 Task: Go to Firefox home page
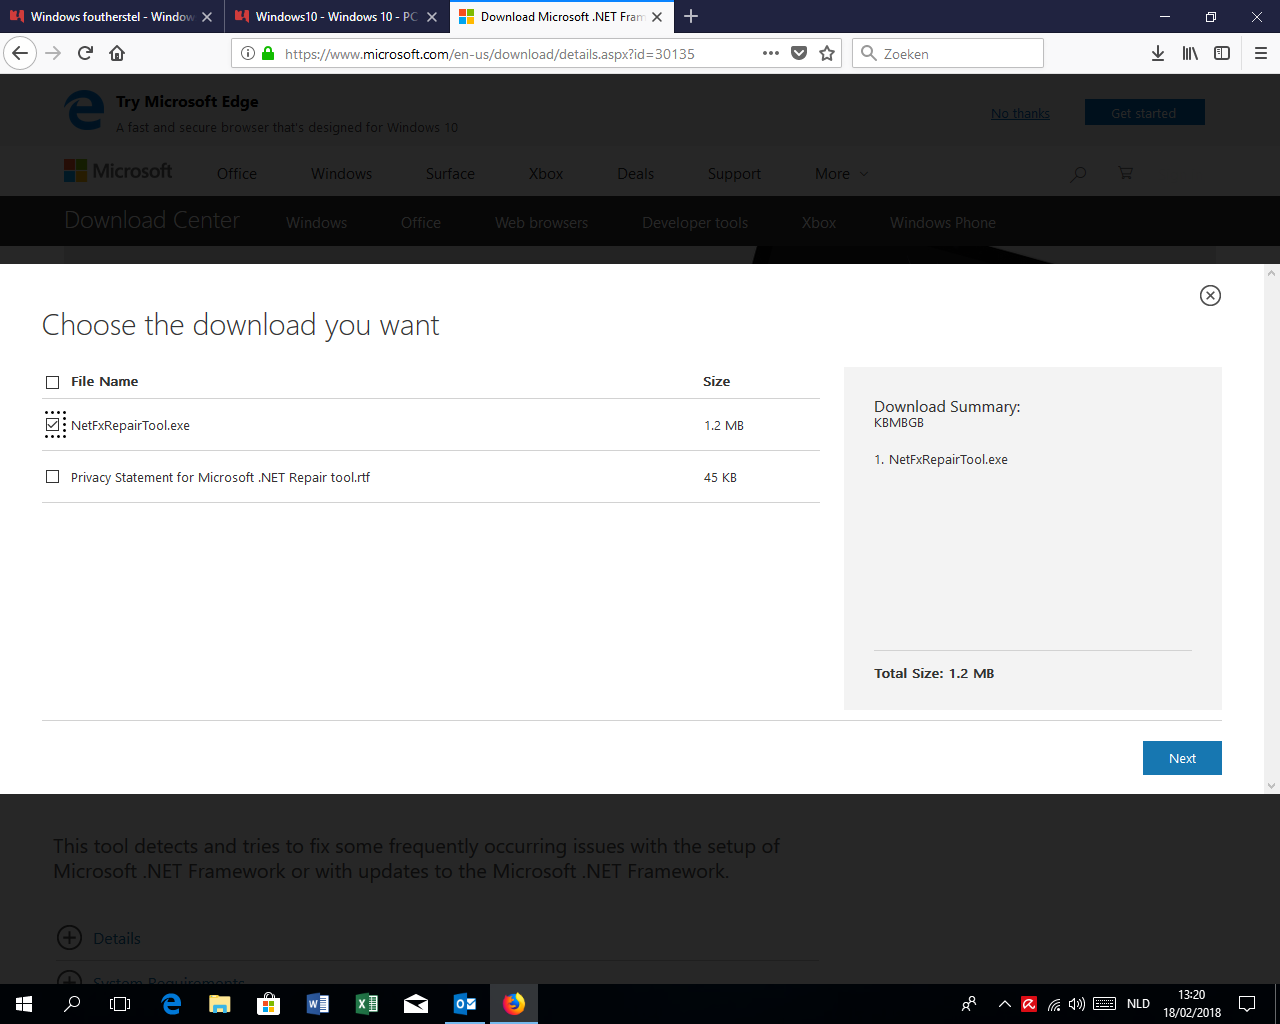click(117, 53)
